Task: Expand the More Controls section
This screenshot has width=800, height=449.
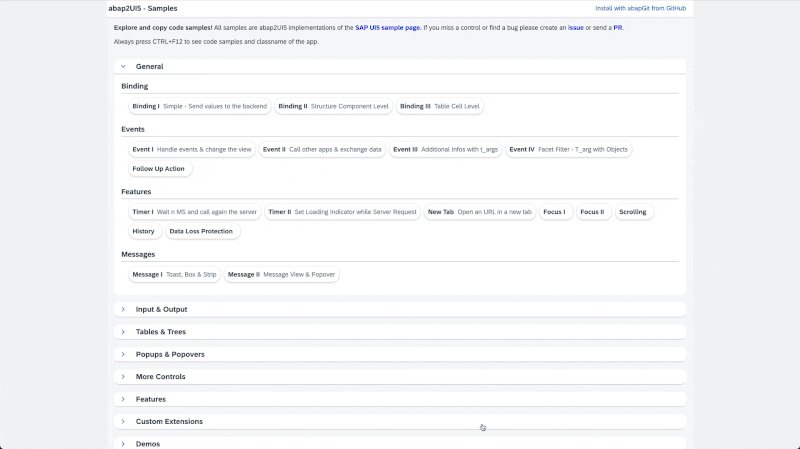Action: (x=400, y=377)
